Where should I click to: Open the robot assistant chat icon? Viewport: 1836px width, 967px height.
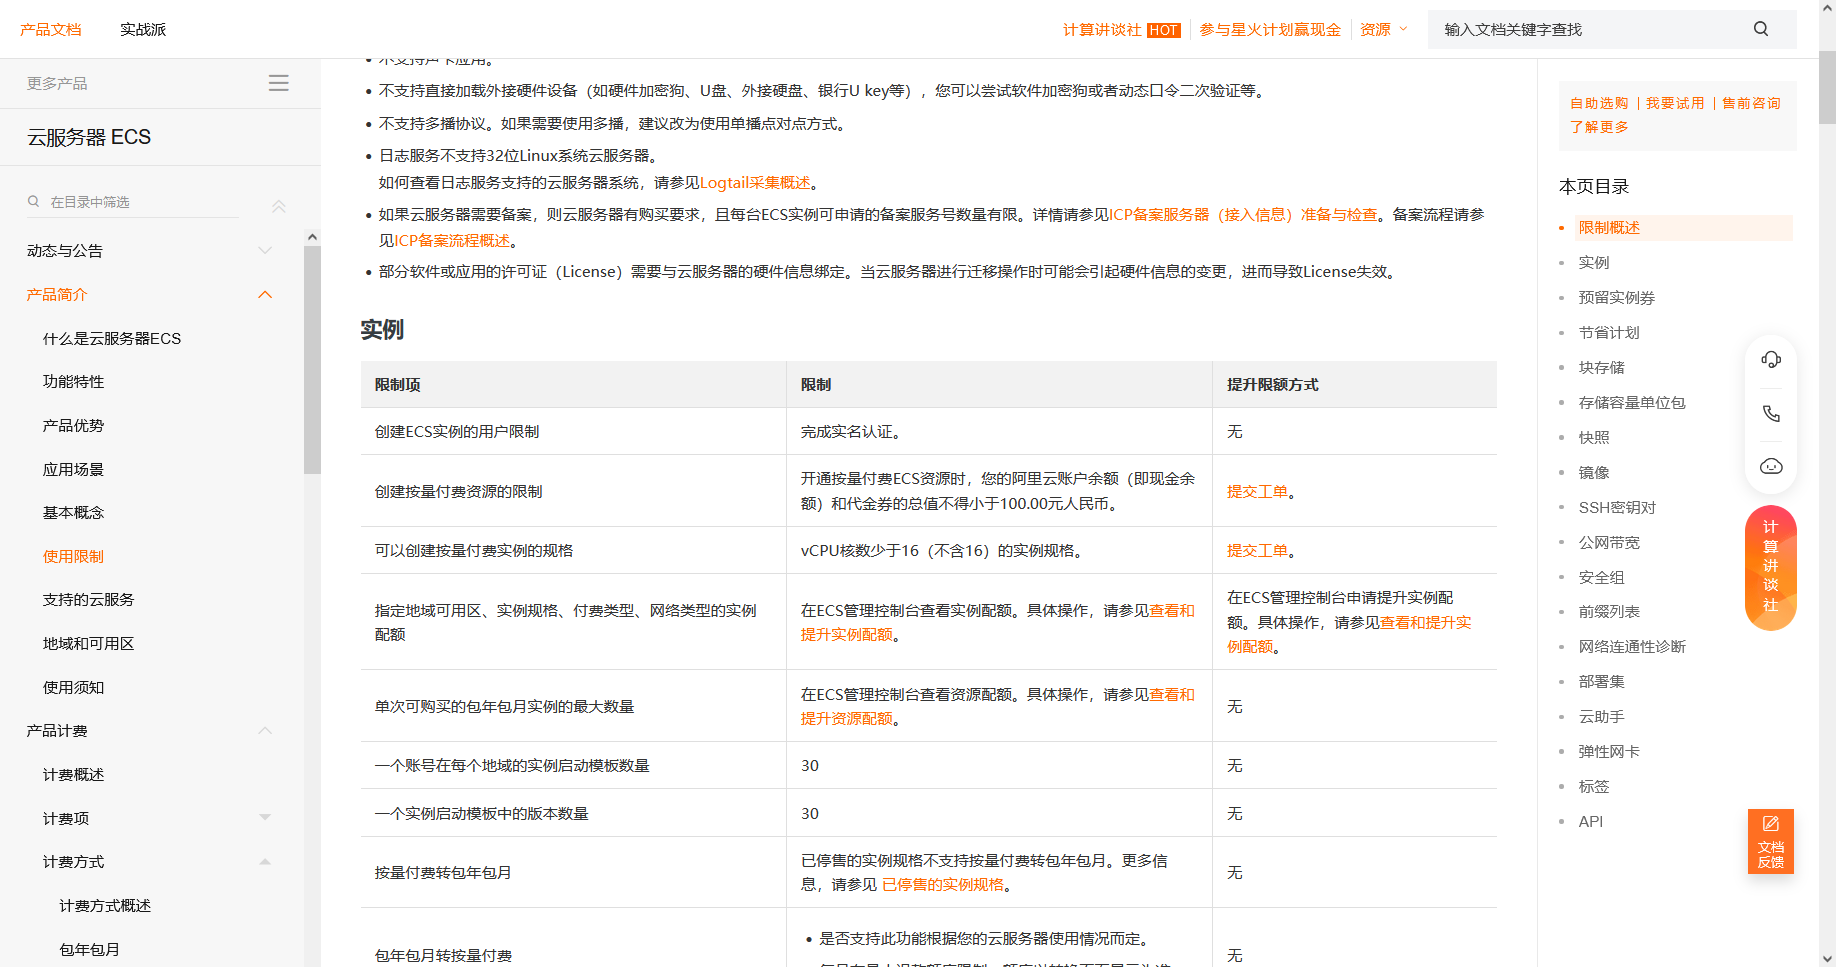[1771, 466]
